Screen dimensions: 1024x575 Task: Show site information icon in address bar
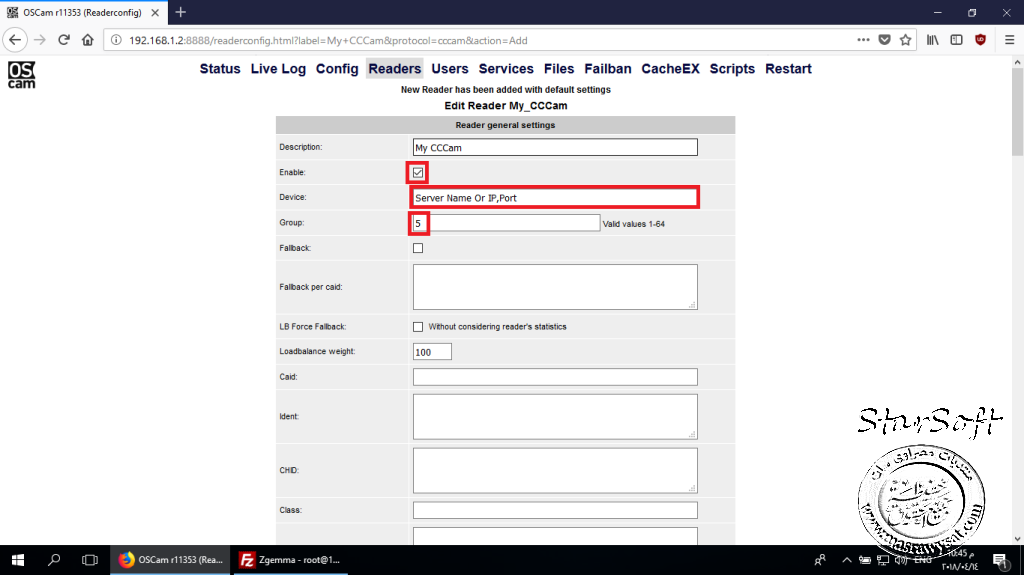116,40
